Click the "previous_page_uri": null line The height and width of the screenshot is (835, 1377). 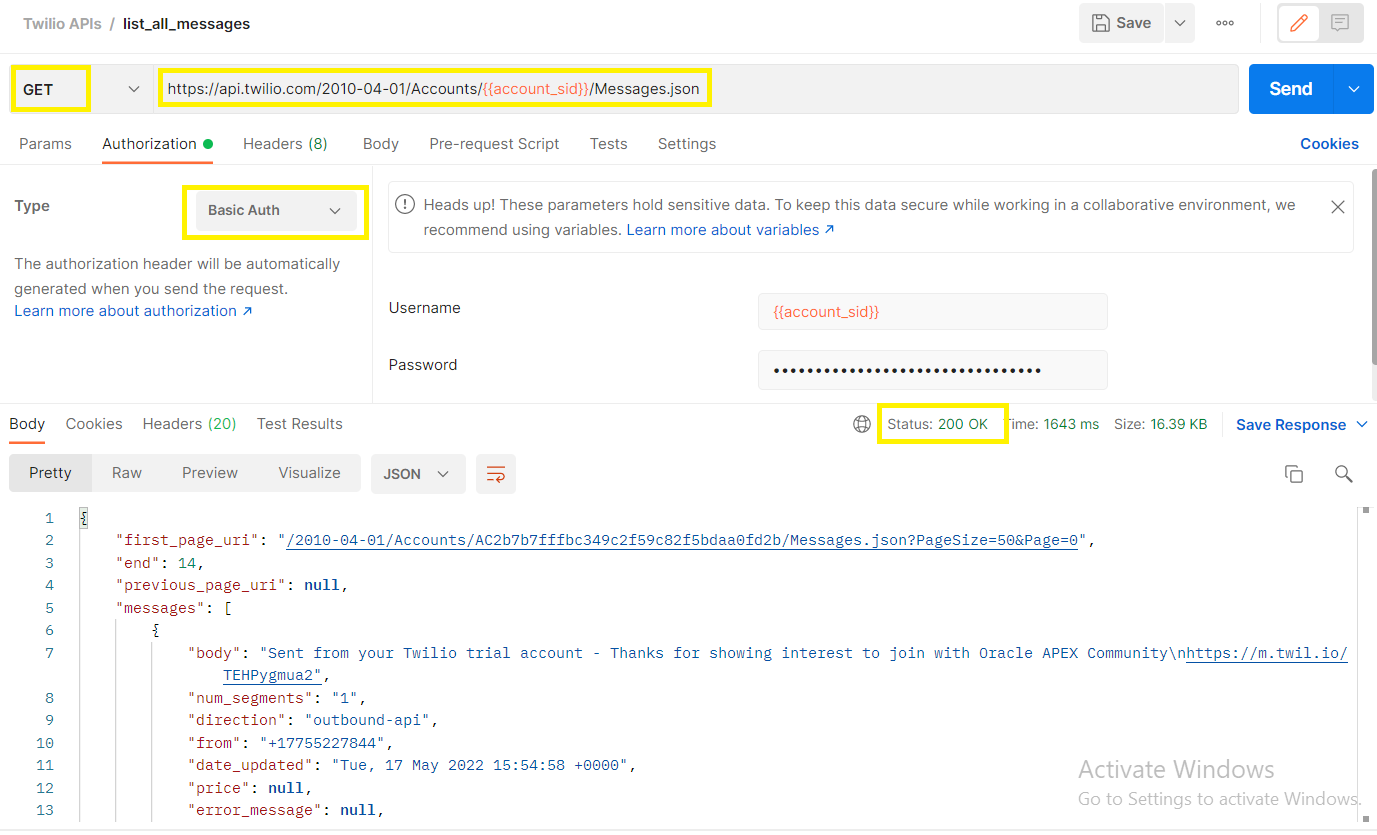232,585
